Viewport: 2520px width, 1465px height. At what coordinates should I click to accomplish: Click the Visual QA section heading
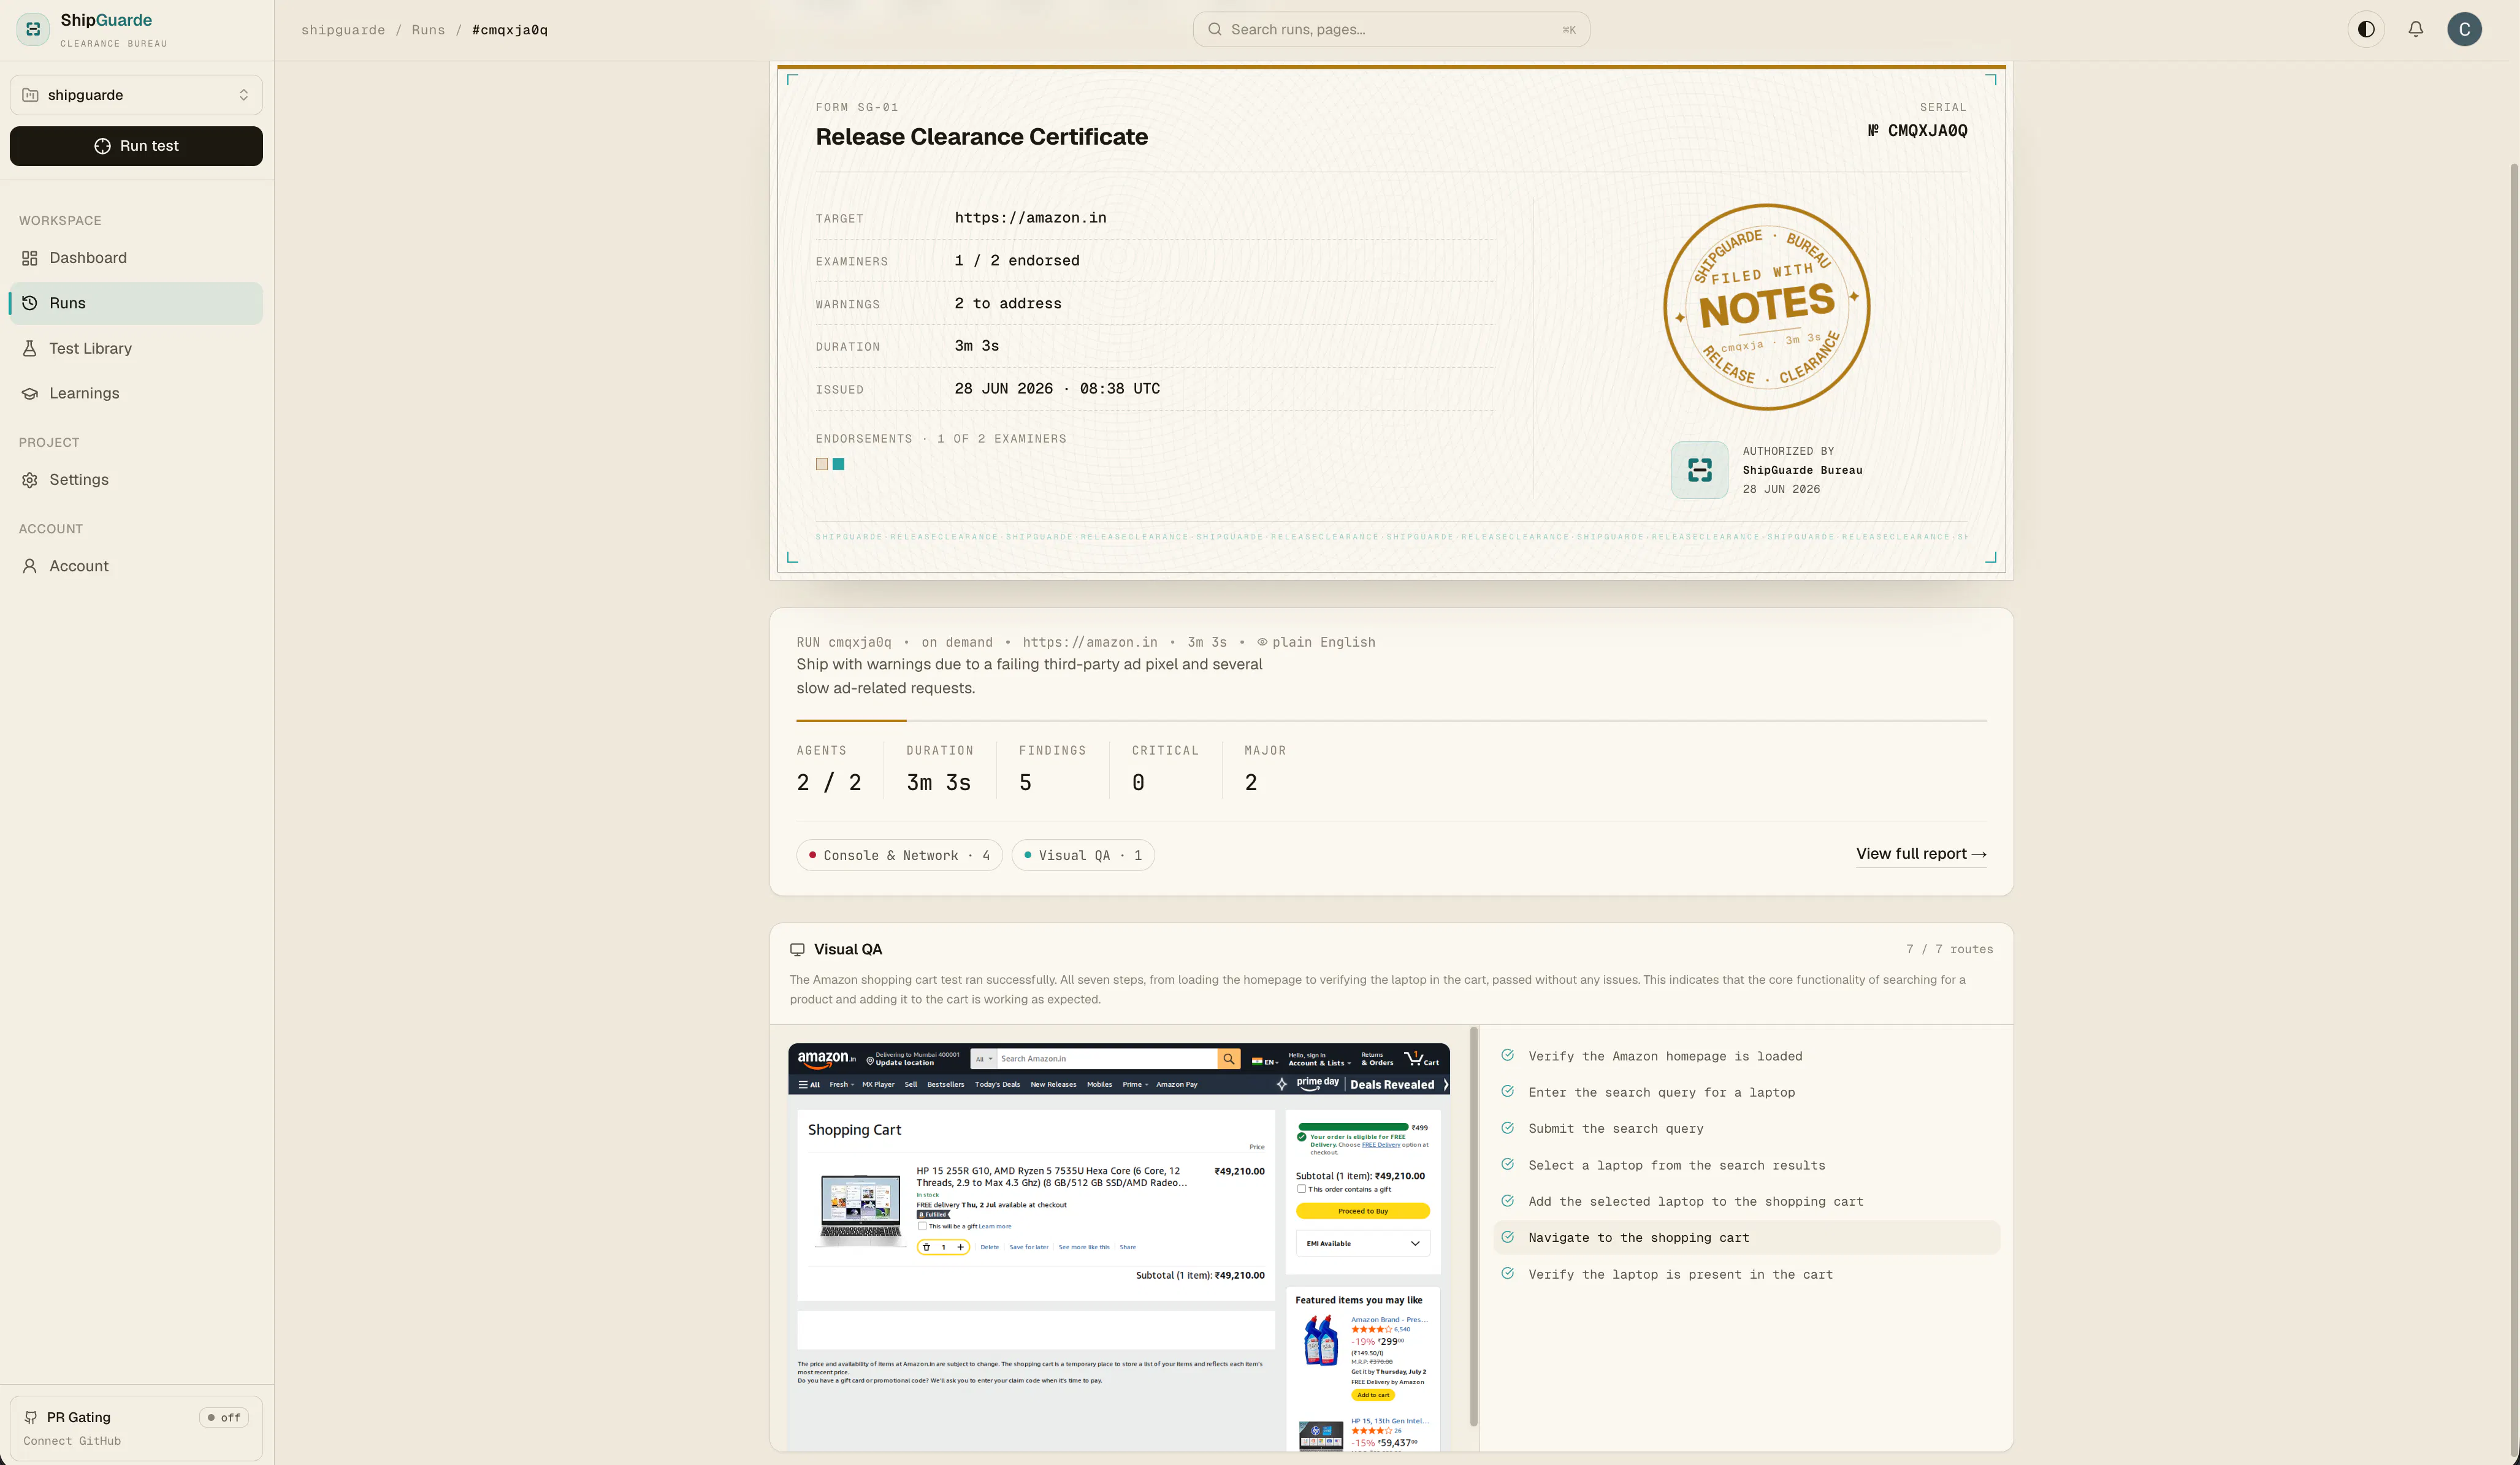(848, 950)
